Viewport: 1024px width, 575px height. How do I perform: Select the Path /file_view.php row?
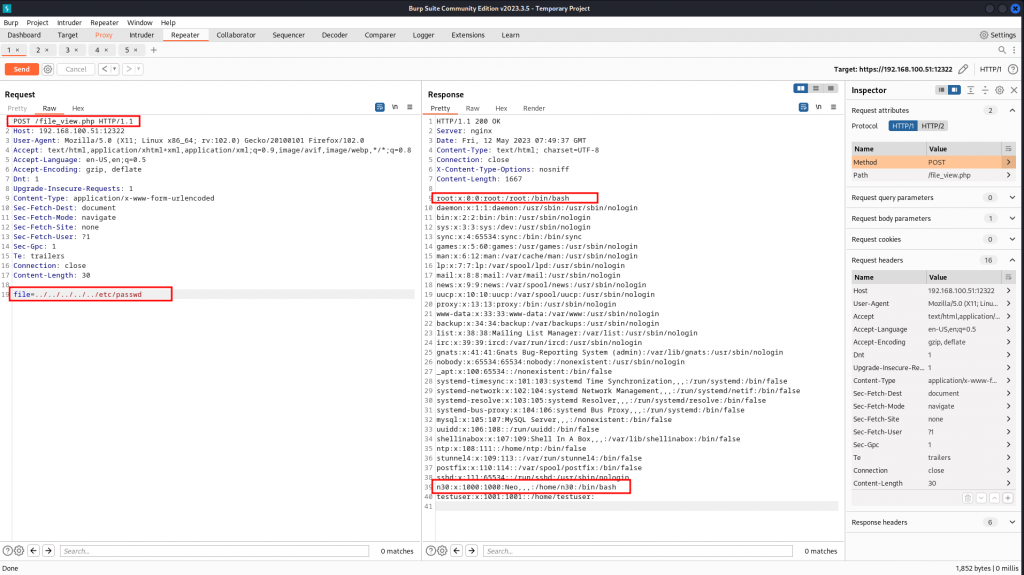point(933,175)
